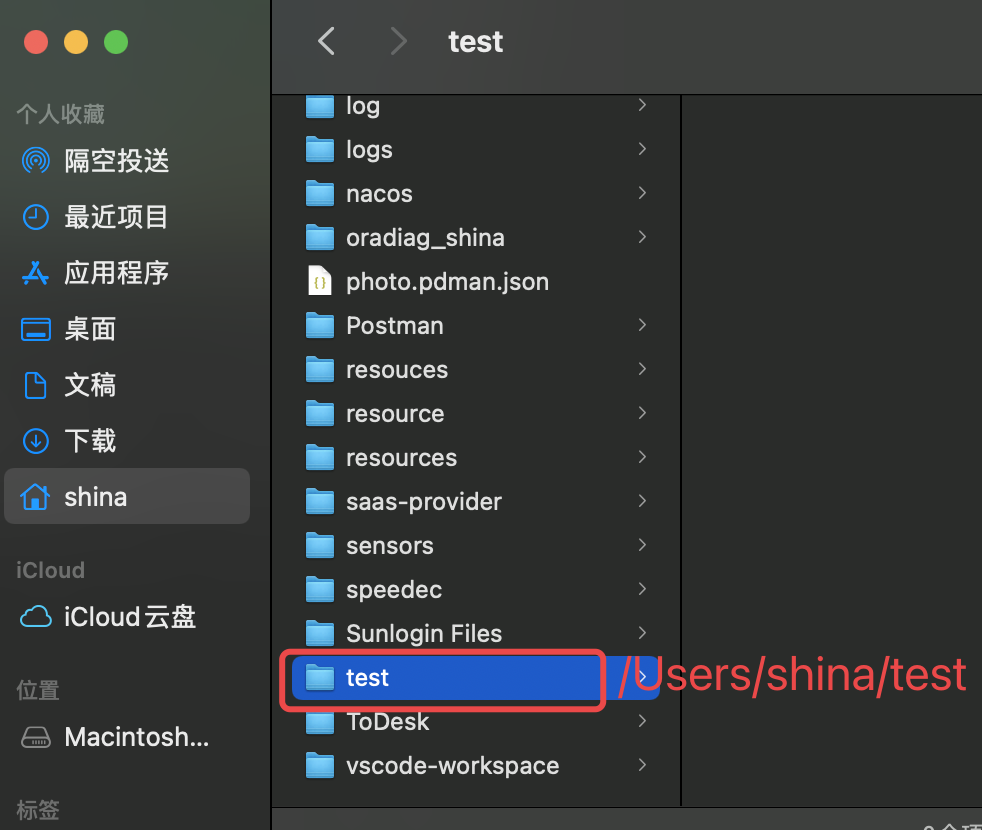Go forward with the right chevron
The image size is (982, 830).
point(398,42)
